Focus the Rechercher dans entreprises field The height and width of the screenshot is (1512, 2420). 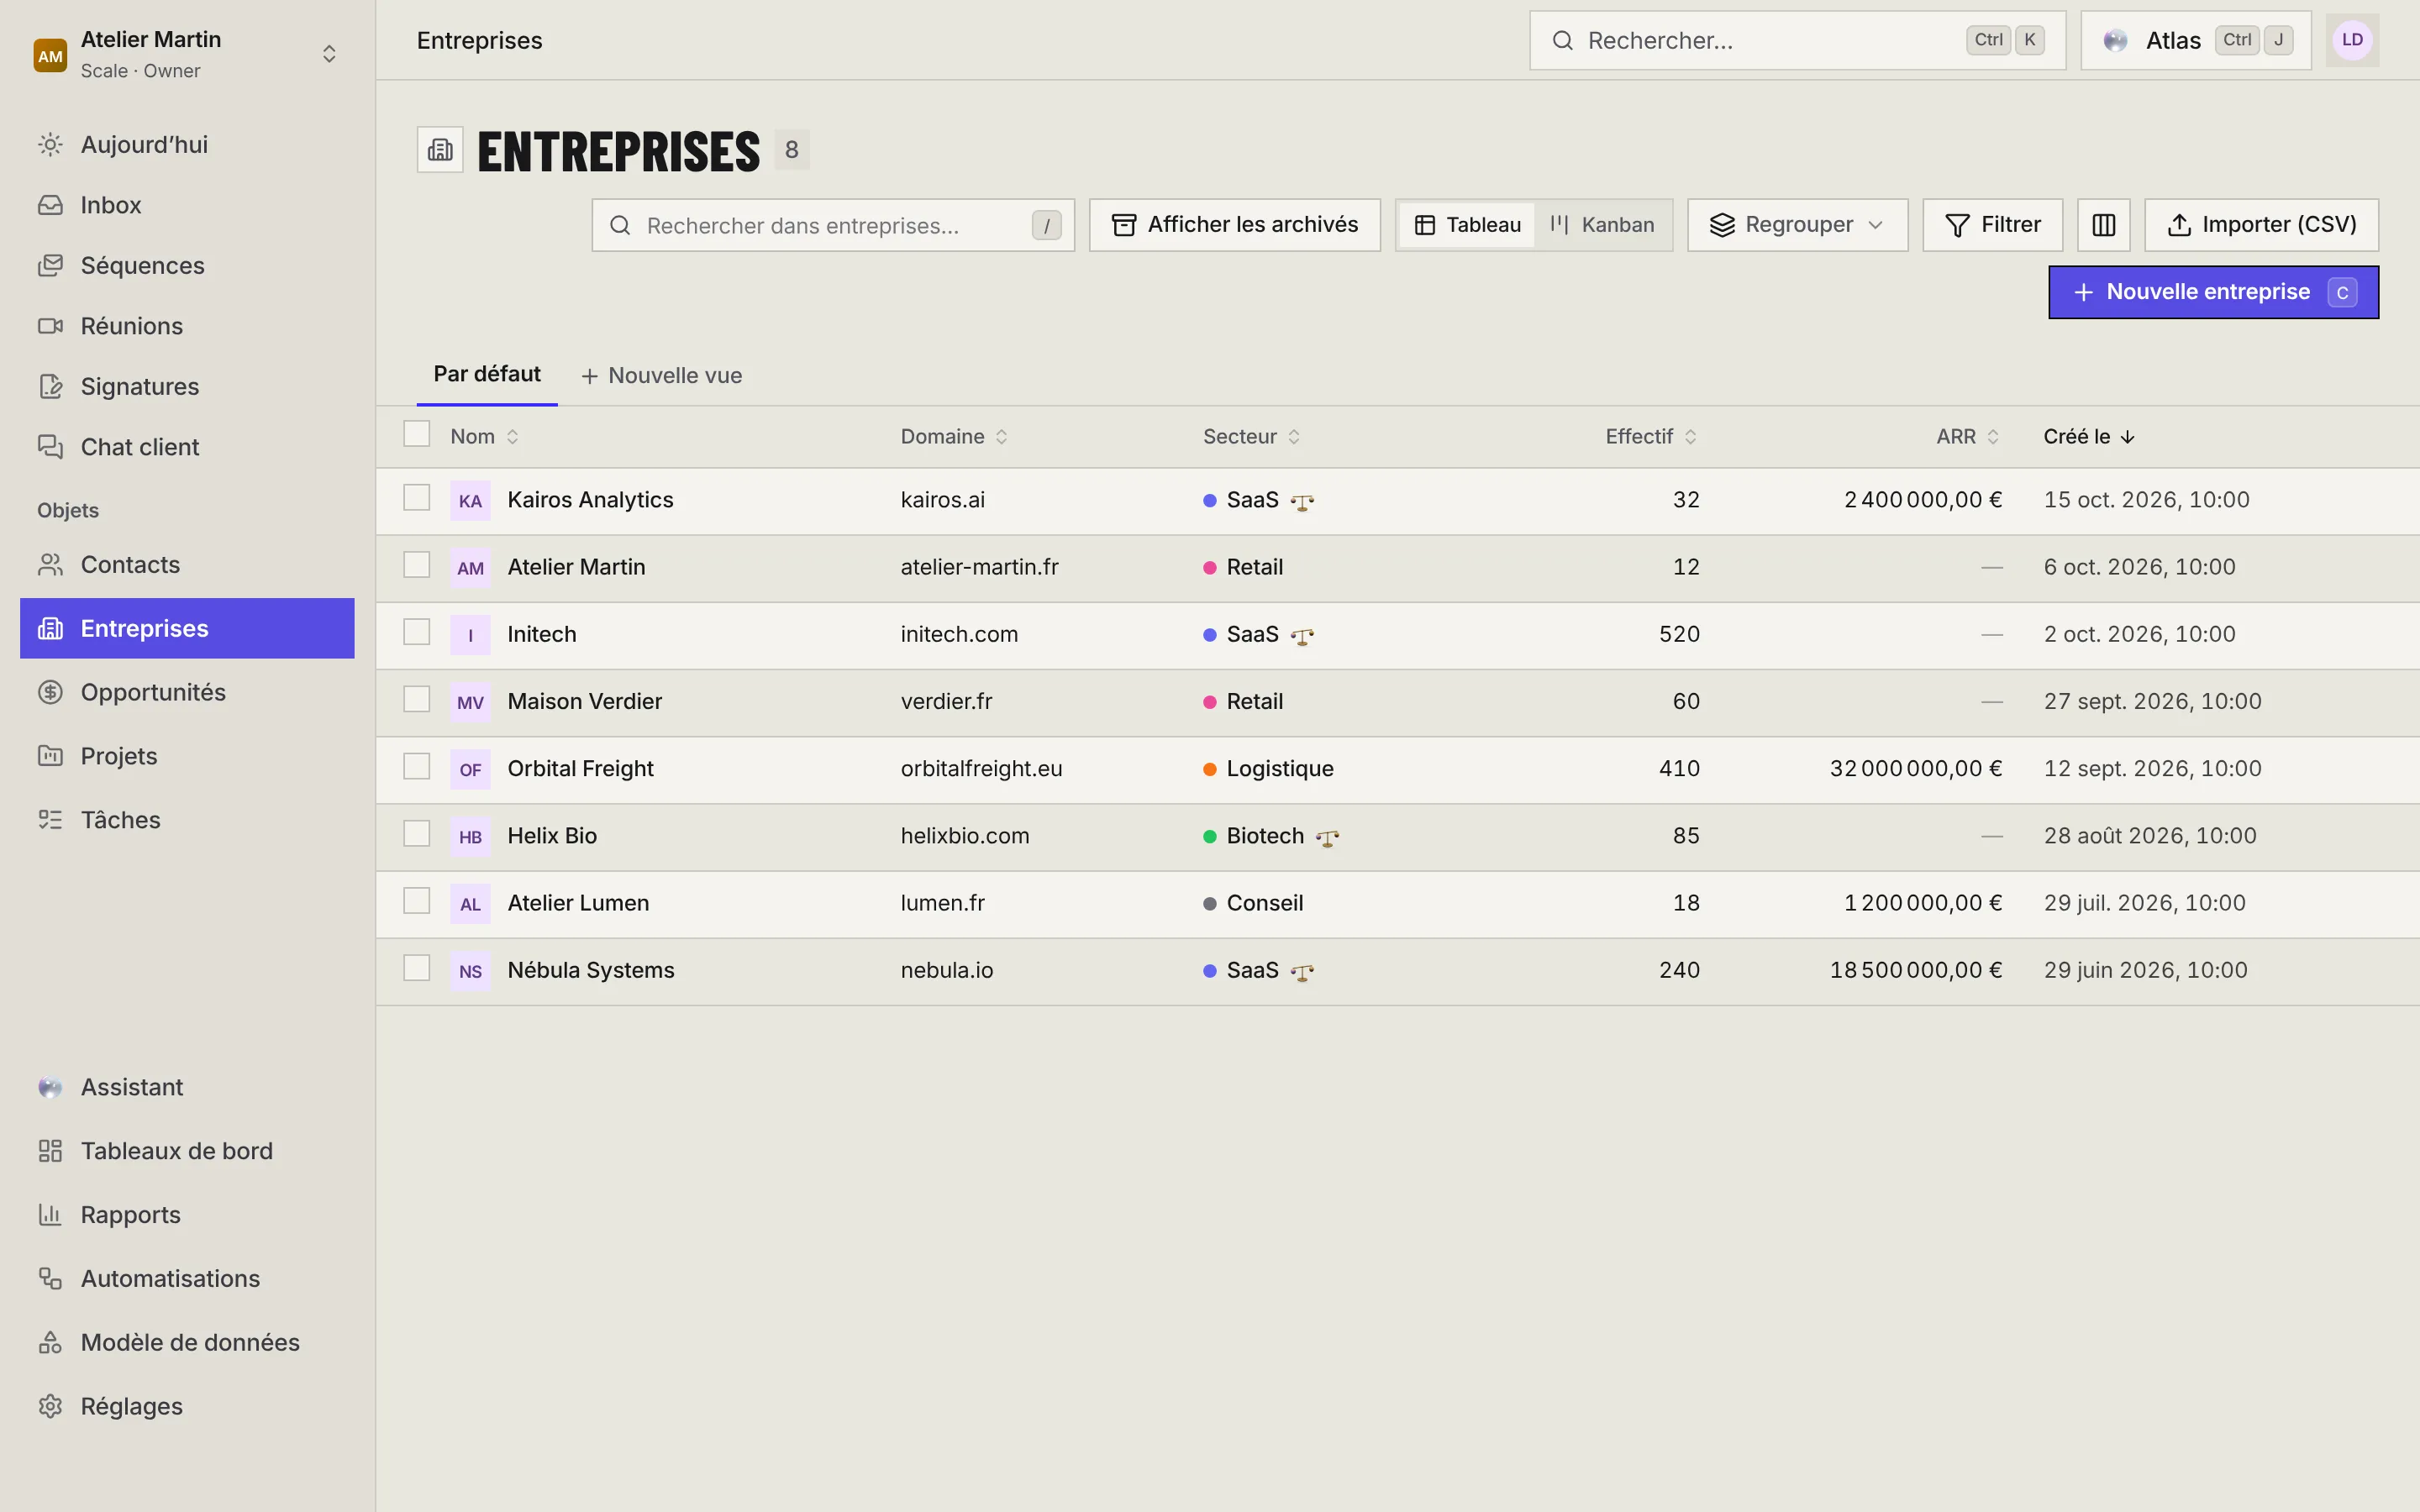[833, 225]
